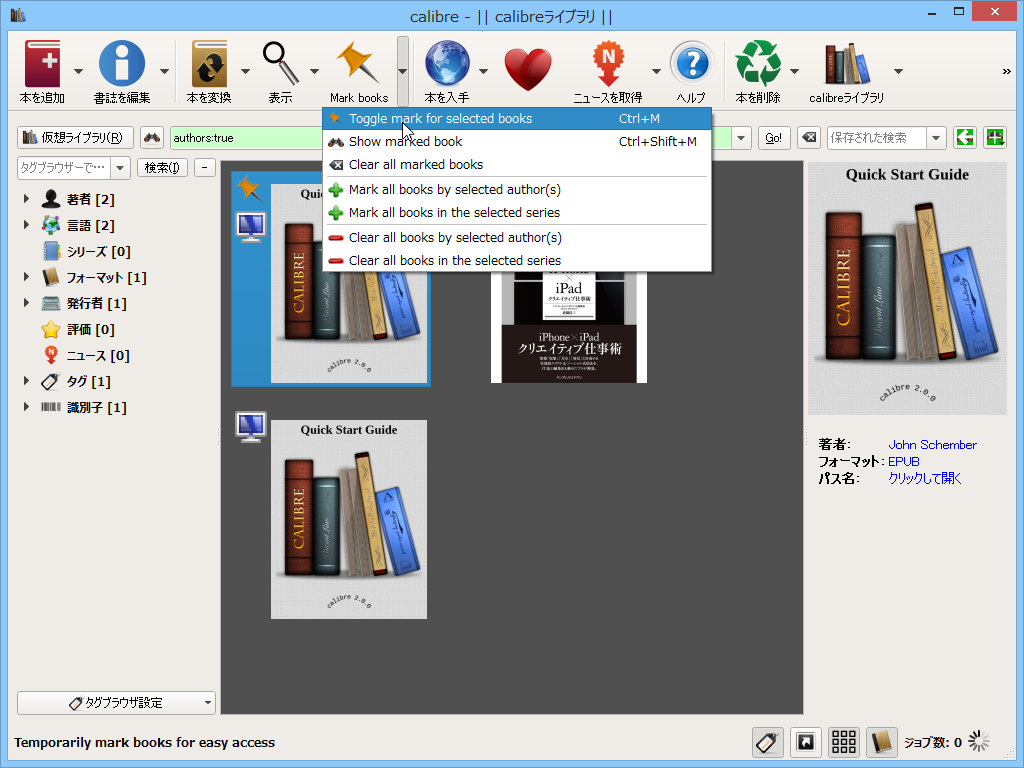Clear the search with the eraser icon

pyautogui.click(x=808, y=138)
